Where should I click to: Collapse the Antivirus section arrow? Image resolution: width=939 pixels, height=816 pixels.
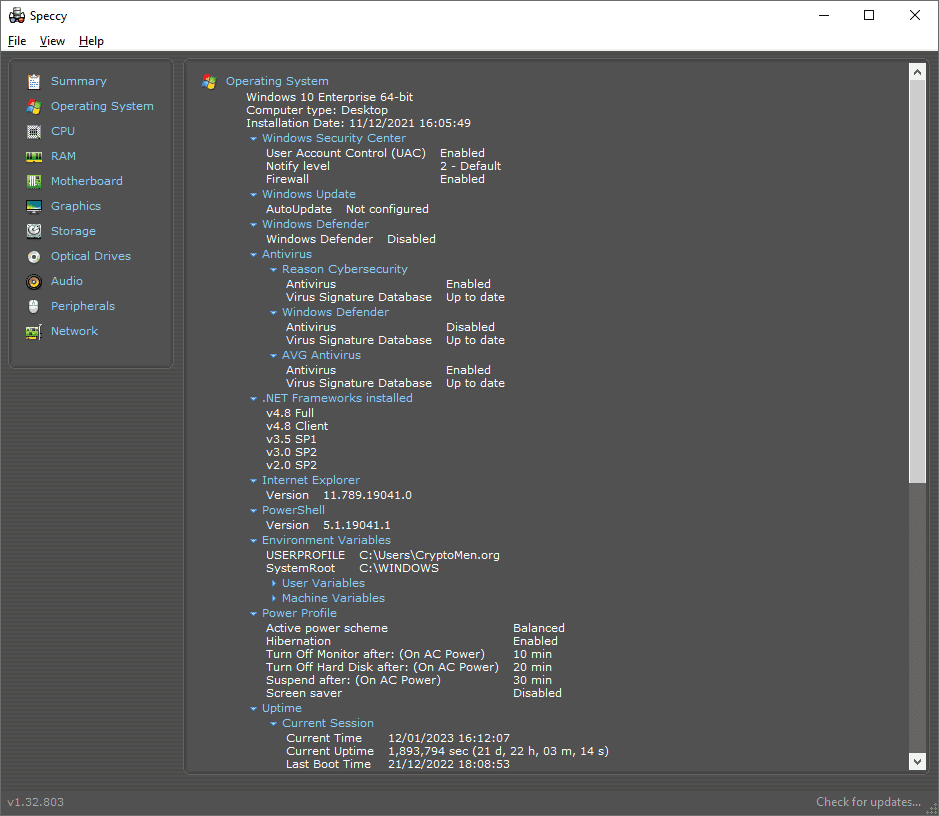tap(254, 255)
